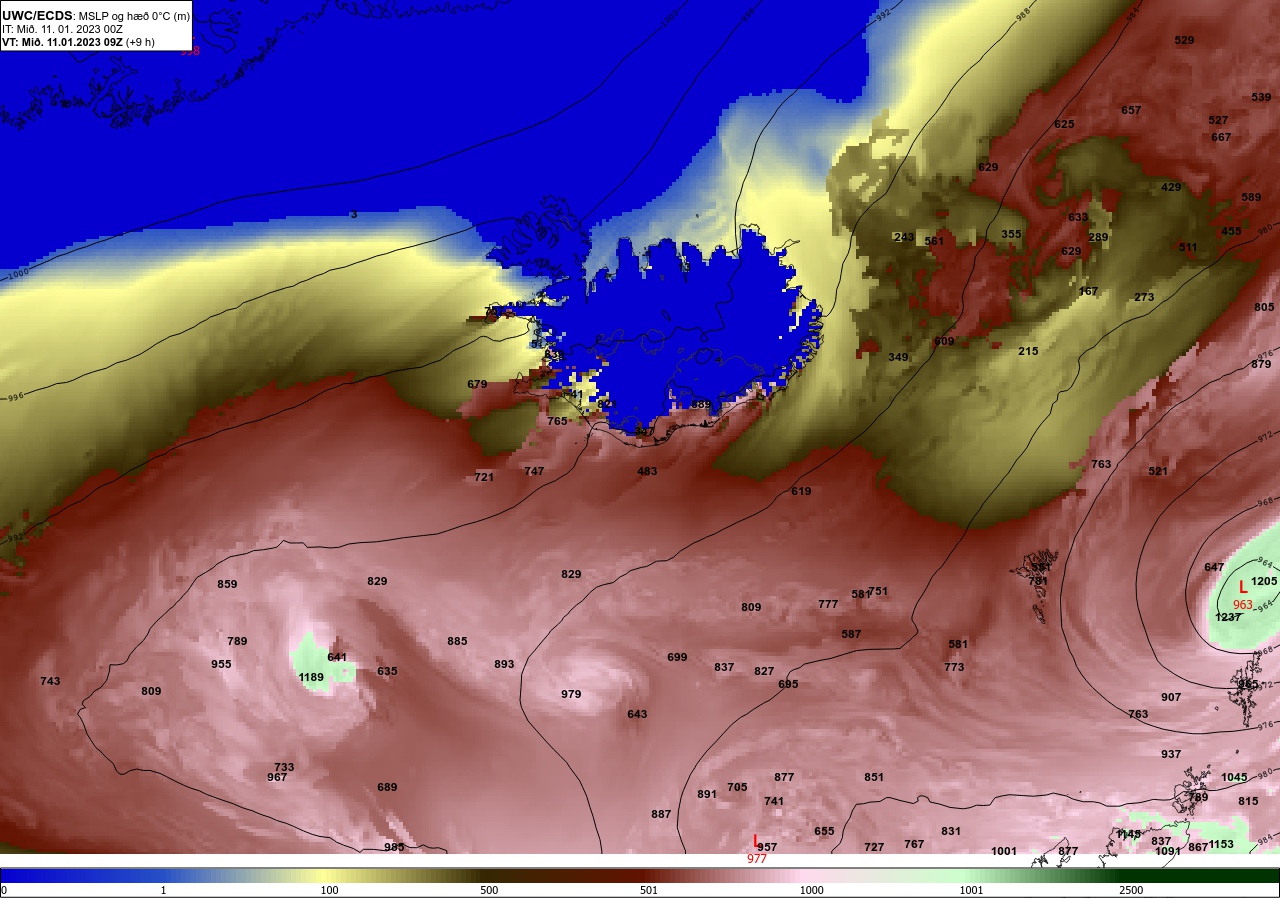Click the height value 885
The image size is (1280, 898).
point(457,641)
